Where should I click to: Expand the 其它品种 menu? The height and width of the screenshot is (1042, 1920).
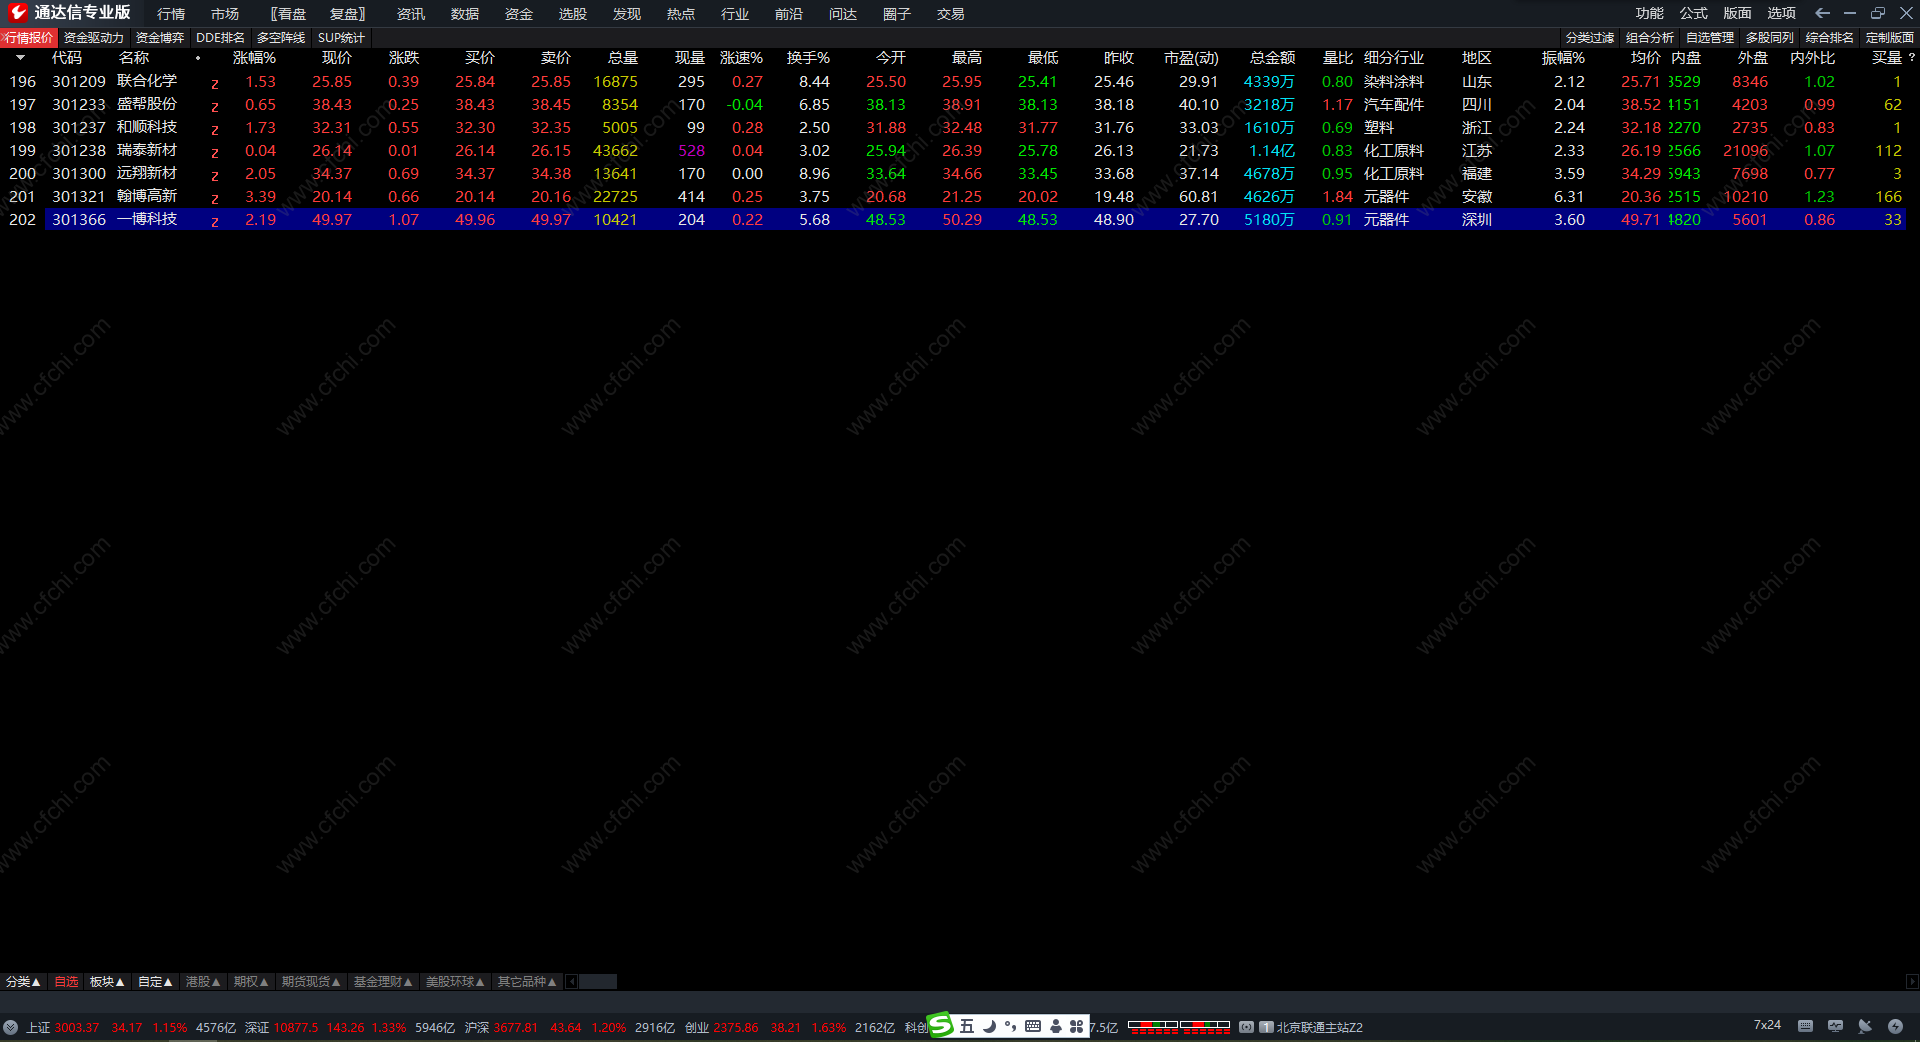tap(527, 982)
